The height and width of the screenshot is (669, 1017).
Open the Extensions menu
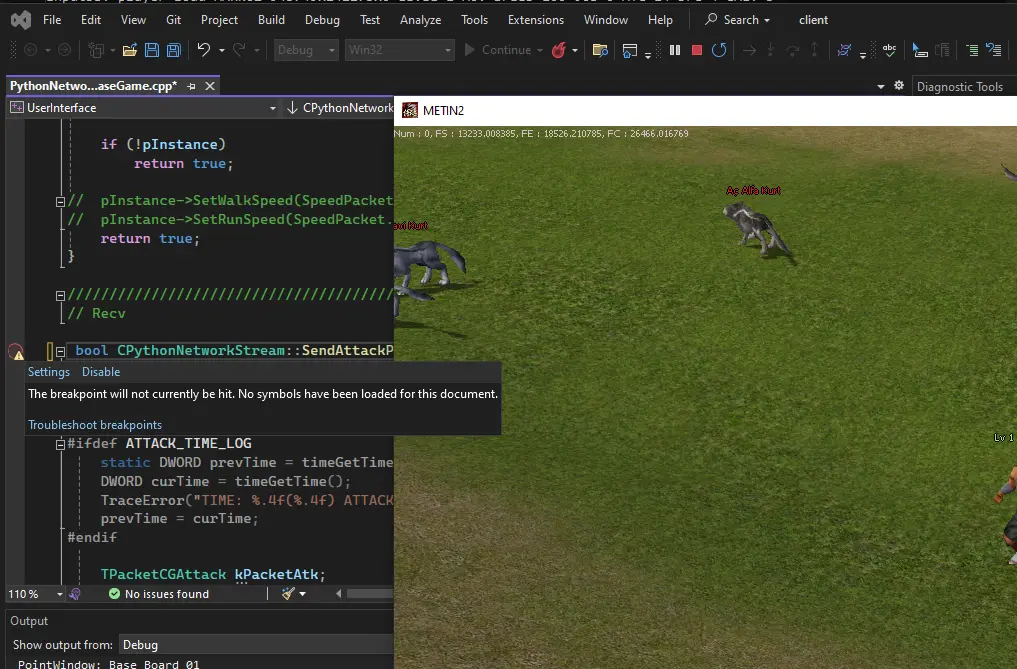tap(536, 20)
